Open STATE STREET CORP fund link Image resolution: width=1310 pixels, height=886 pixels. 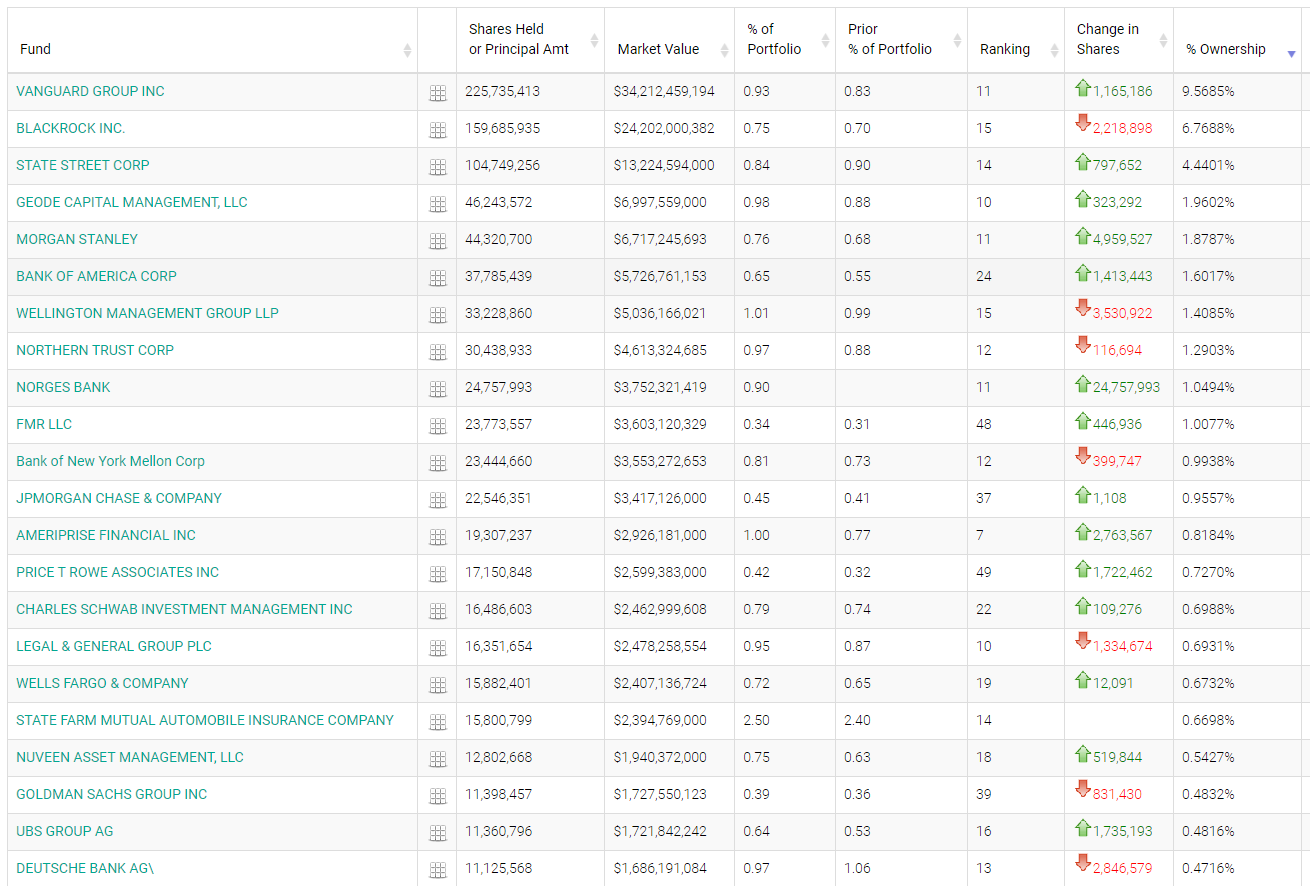(83, 165)
